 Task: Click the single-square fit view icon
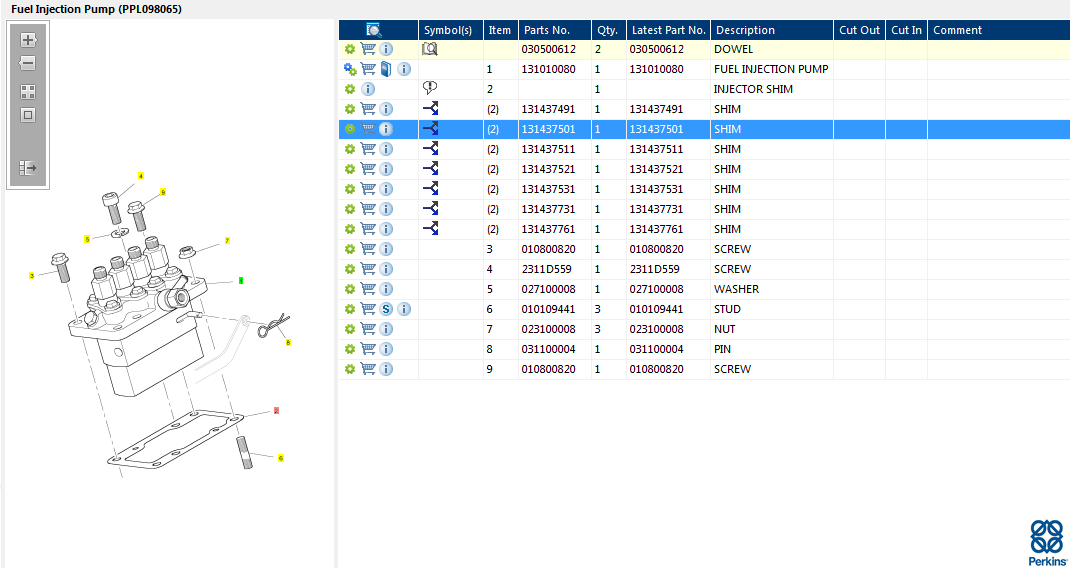tap(28, 114)
